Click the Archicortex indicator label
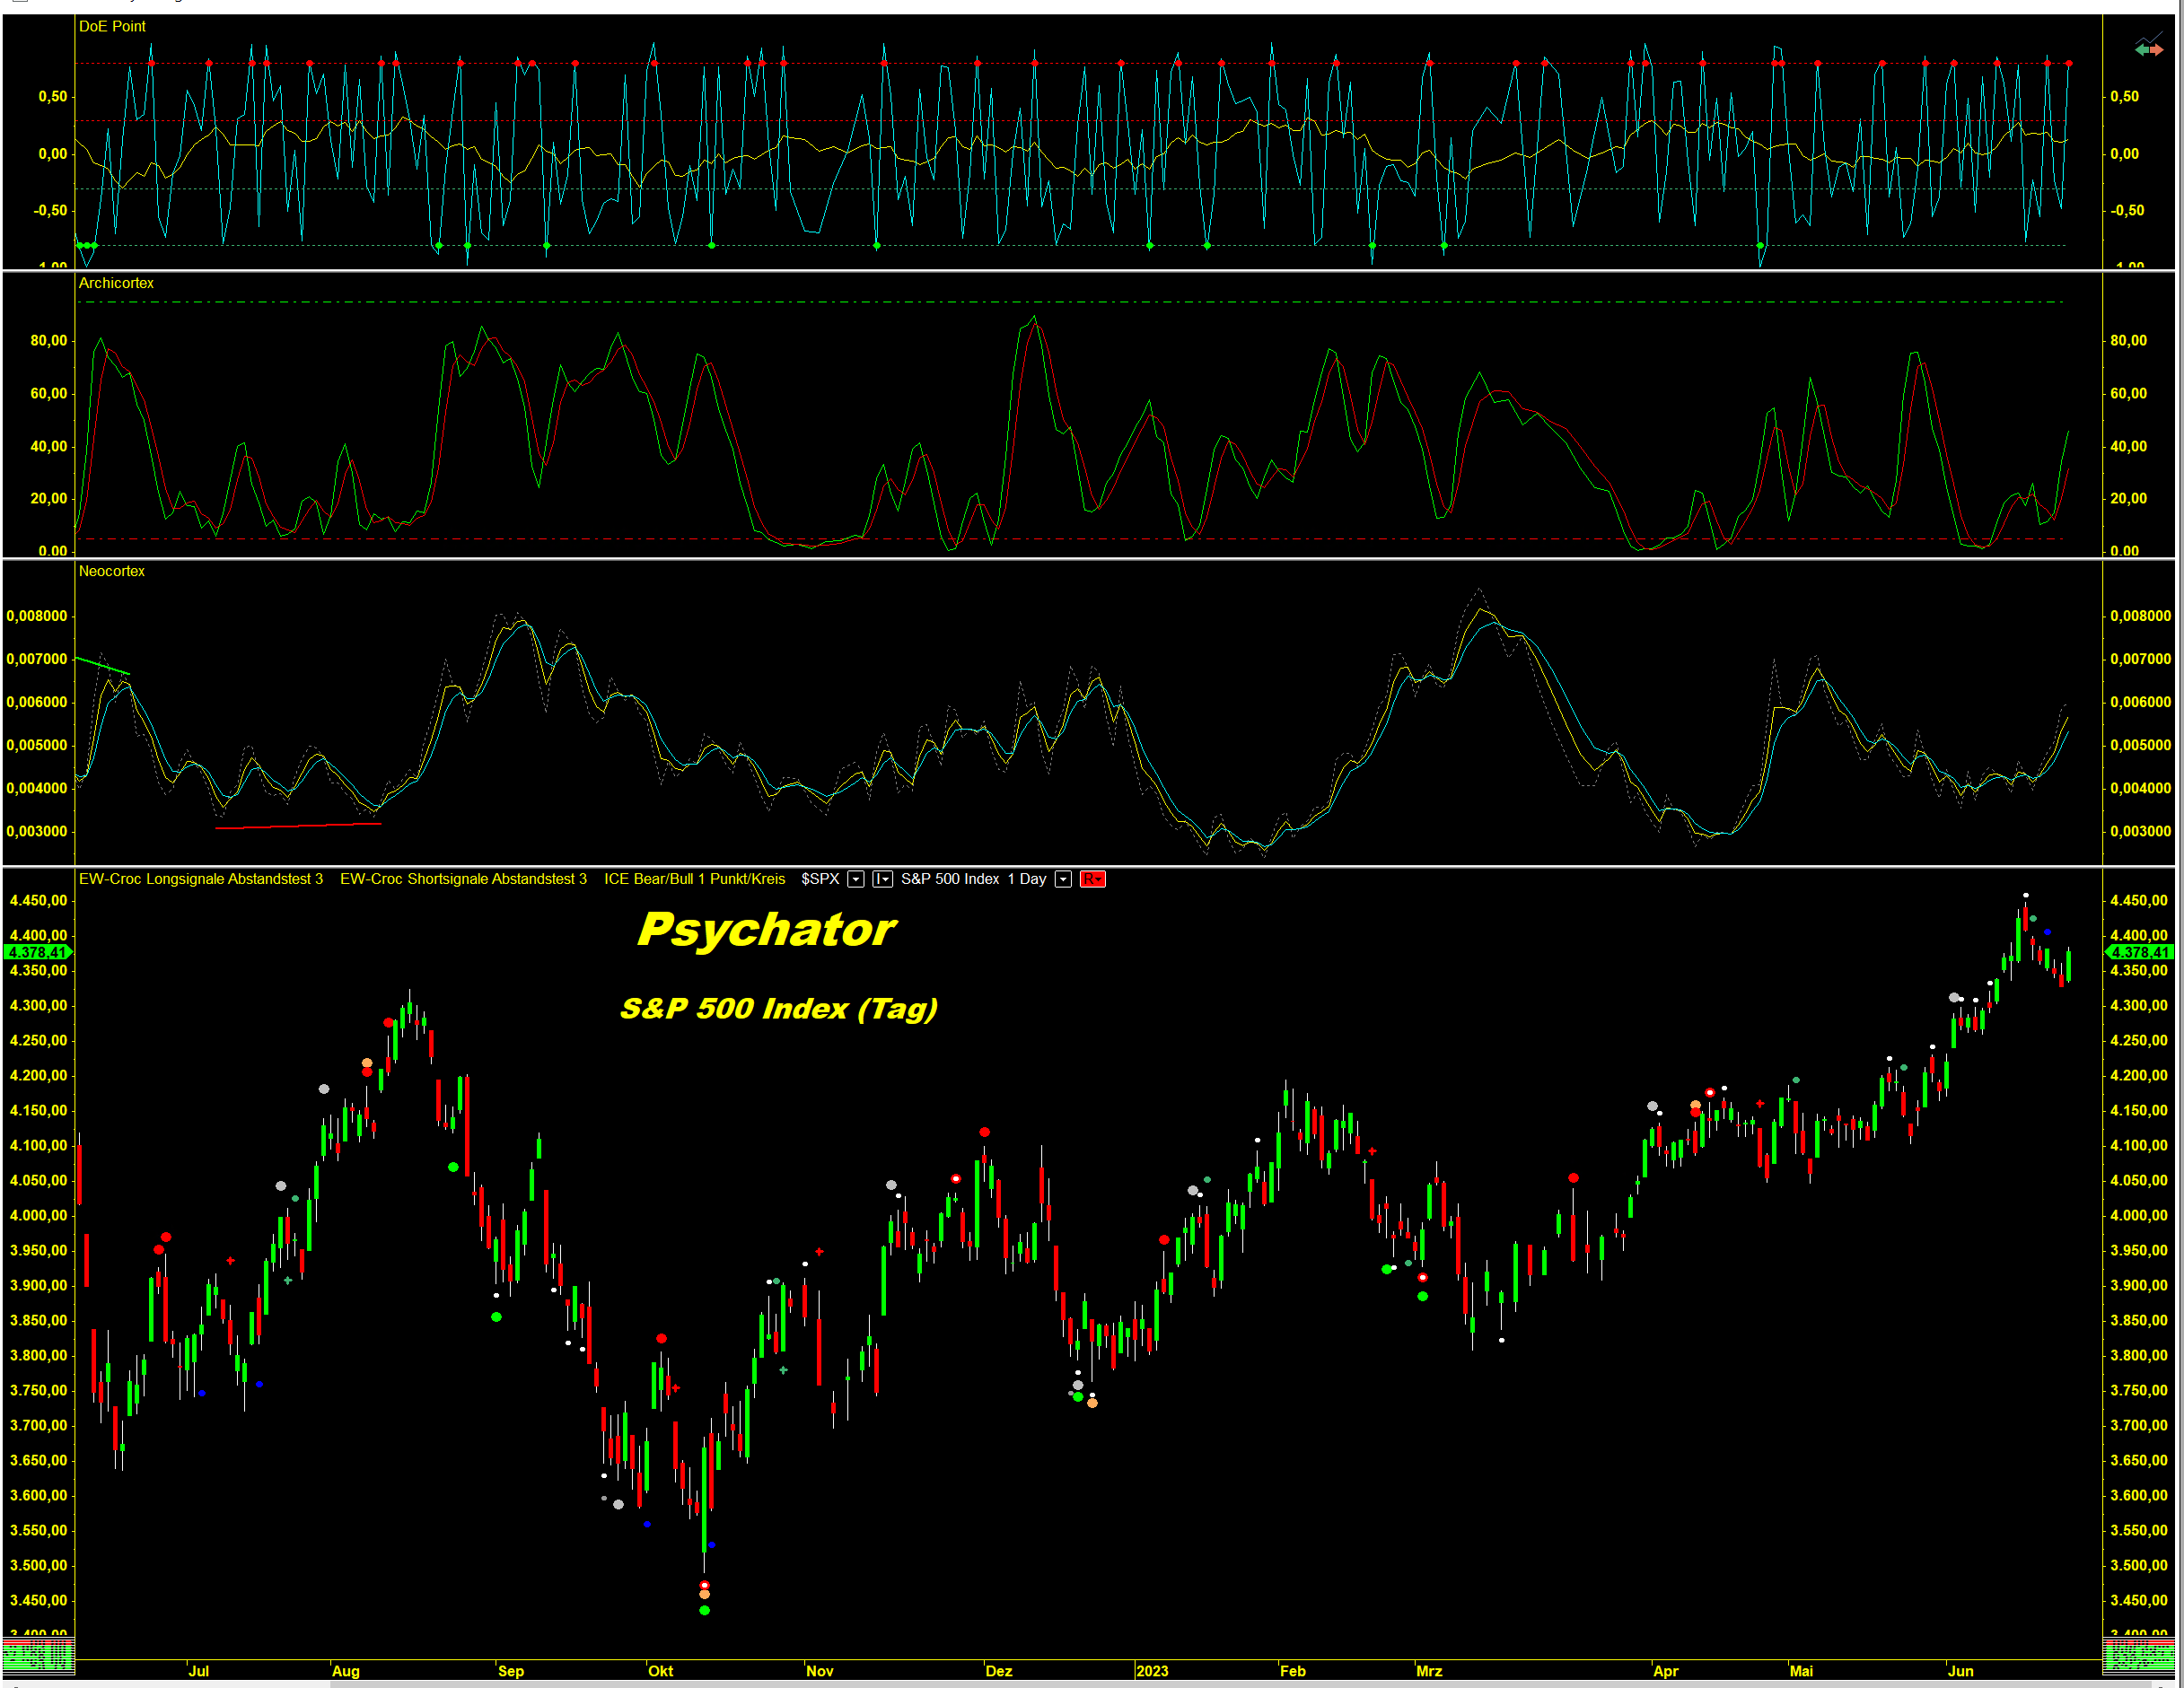The height and width of the screenshot is (1688, 2184). click(116, 283)
